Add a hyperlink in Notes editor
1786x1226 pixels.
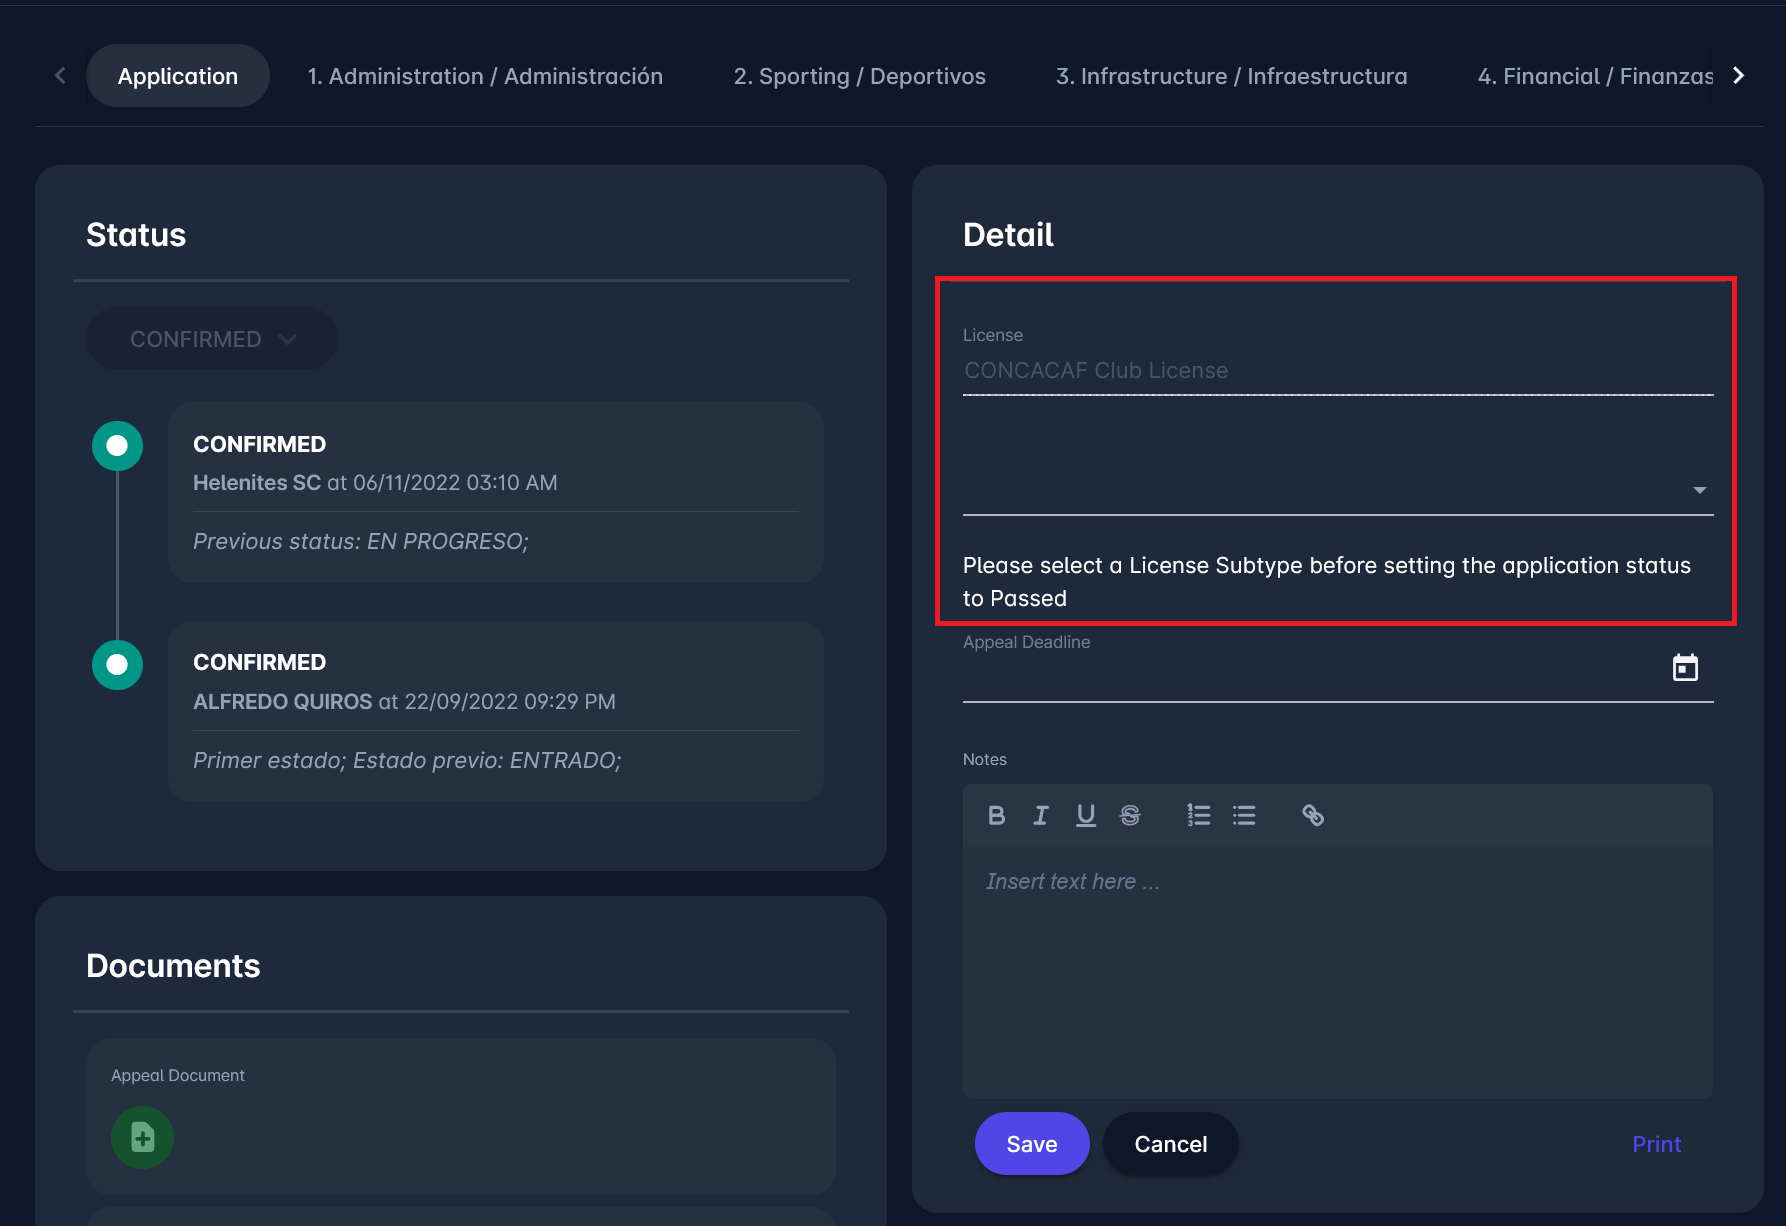point(1312,816)
